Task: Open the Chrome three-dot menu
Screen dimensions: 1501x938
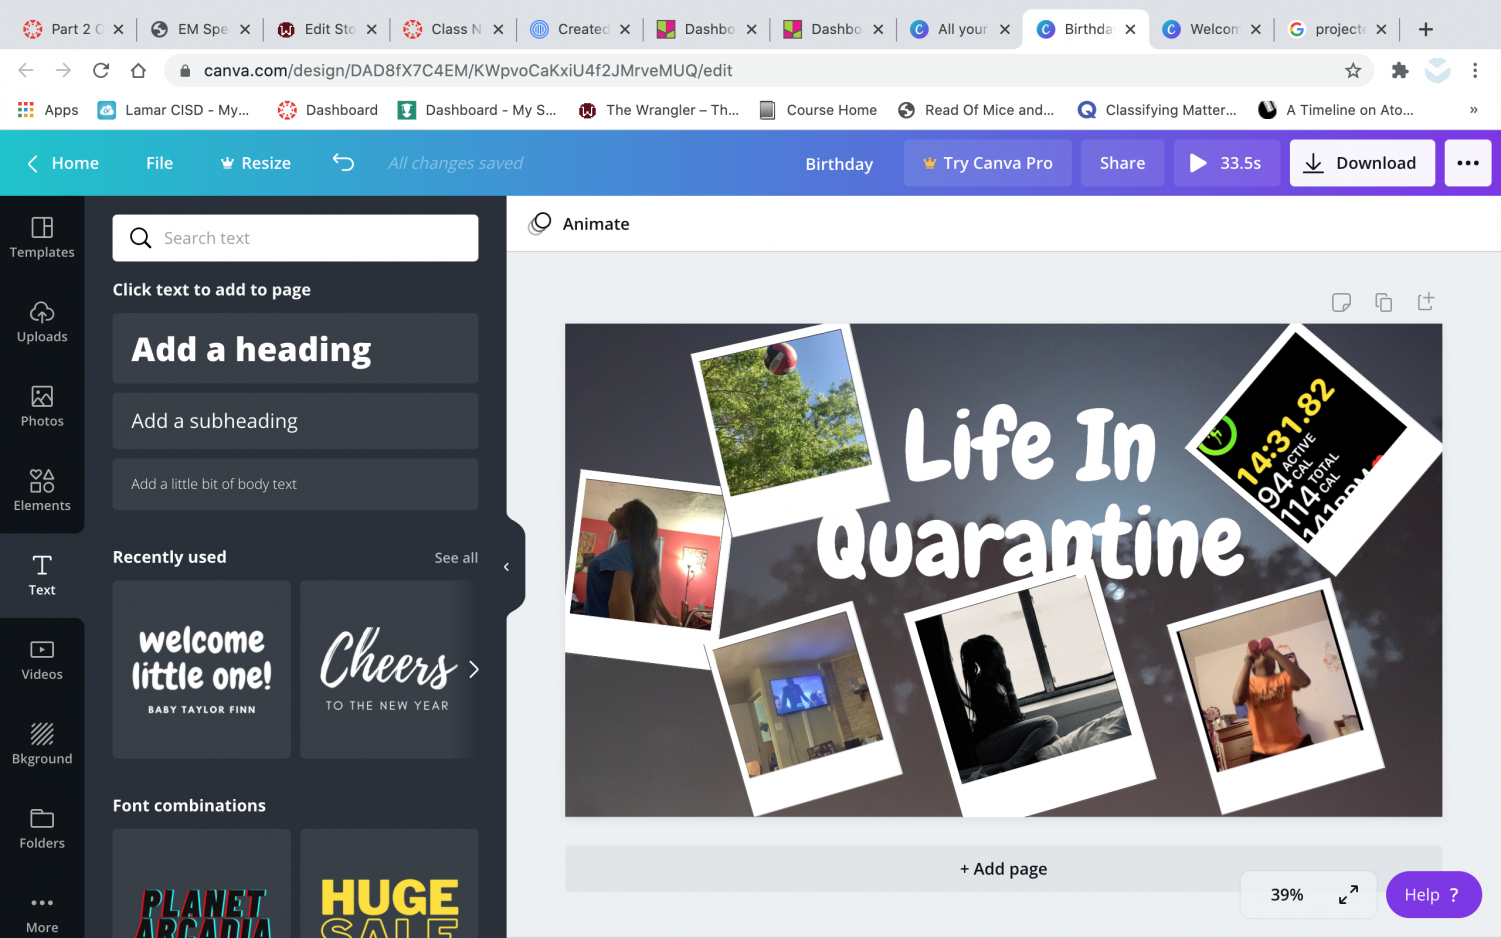Action: click(1475, 70)
